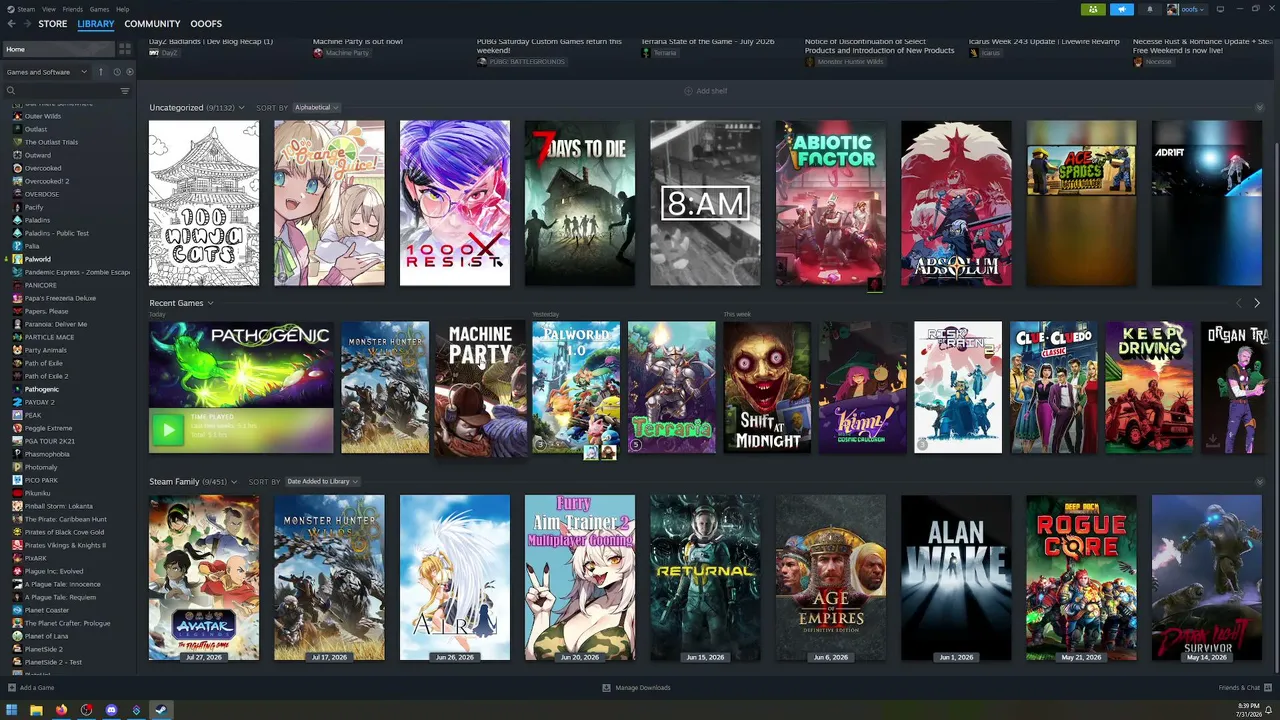Viewport: 1280px width, 720px height.
Task: Open the Returnal cover
Action: tap(705, 578)
